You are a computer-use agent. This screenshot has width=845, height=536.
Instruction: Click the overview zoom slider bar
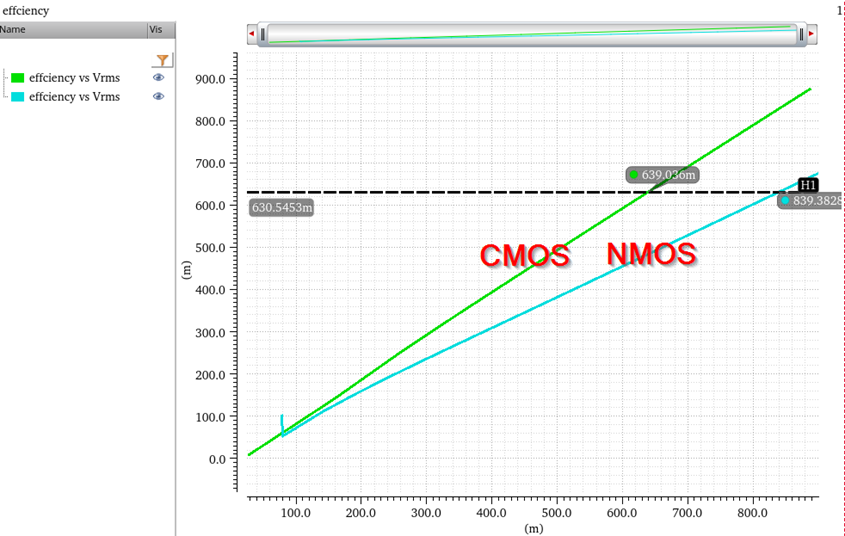(530, 35)
